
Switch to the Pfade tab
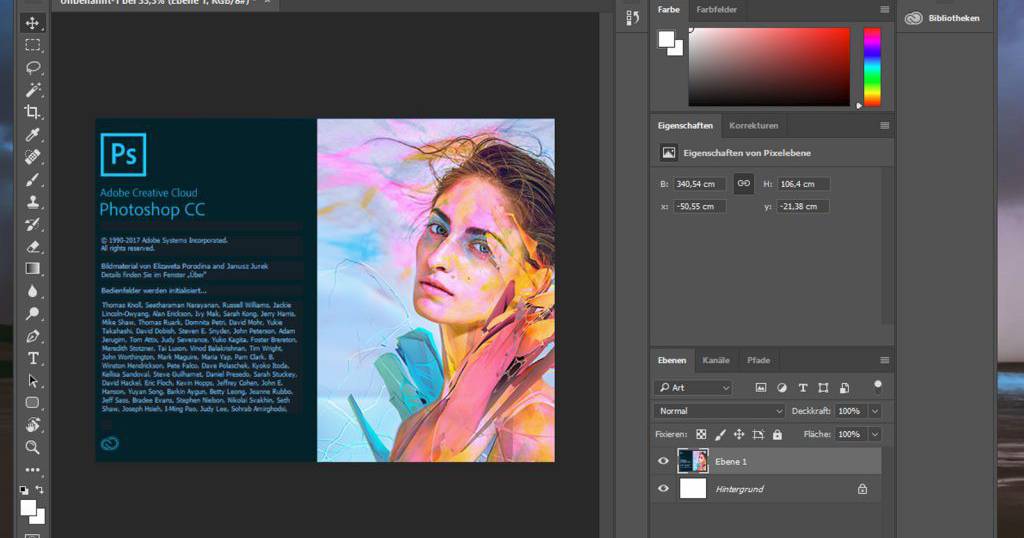(x=758, y=360)
